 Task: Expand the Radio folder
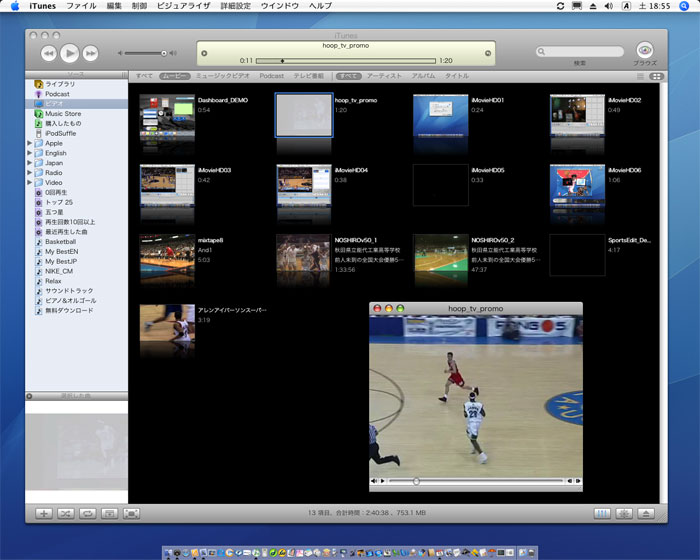[x=29, y=172]
